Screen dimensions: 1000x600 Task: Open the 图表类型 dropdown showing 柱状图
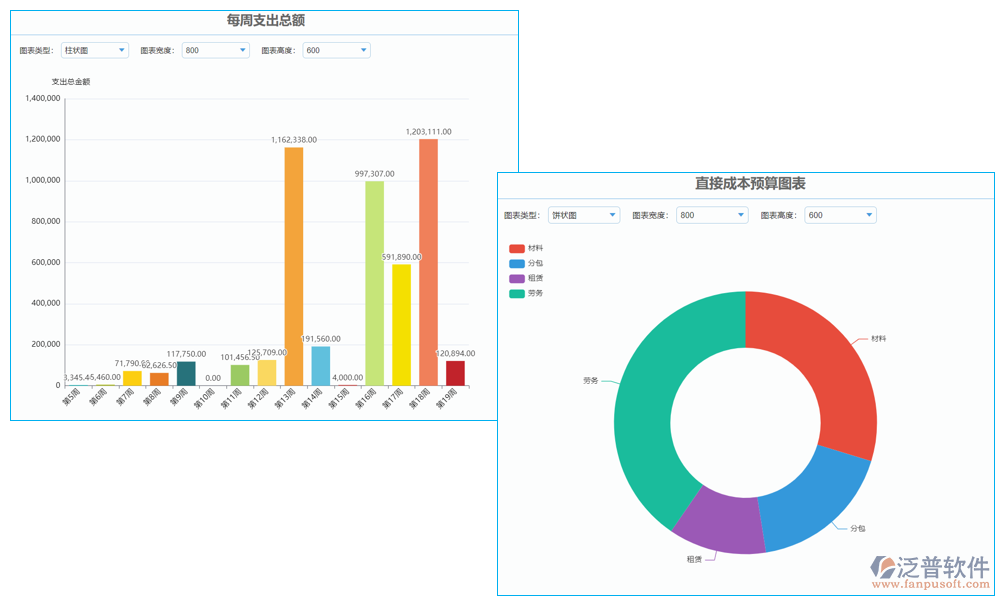(x=93, y=50)
